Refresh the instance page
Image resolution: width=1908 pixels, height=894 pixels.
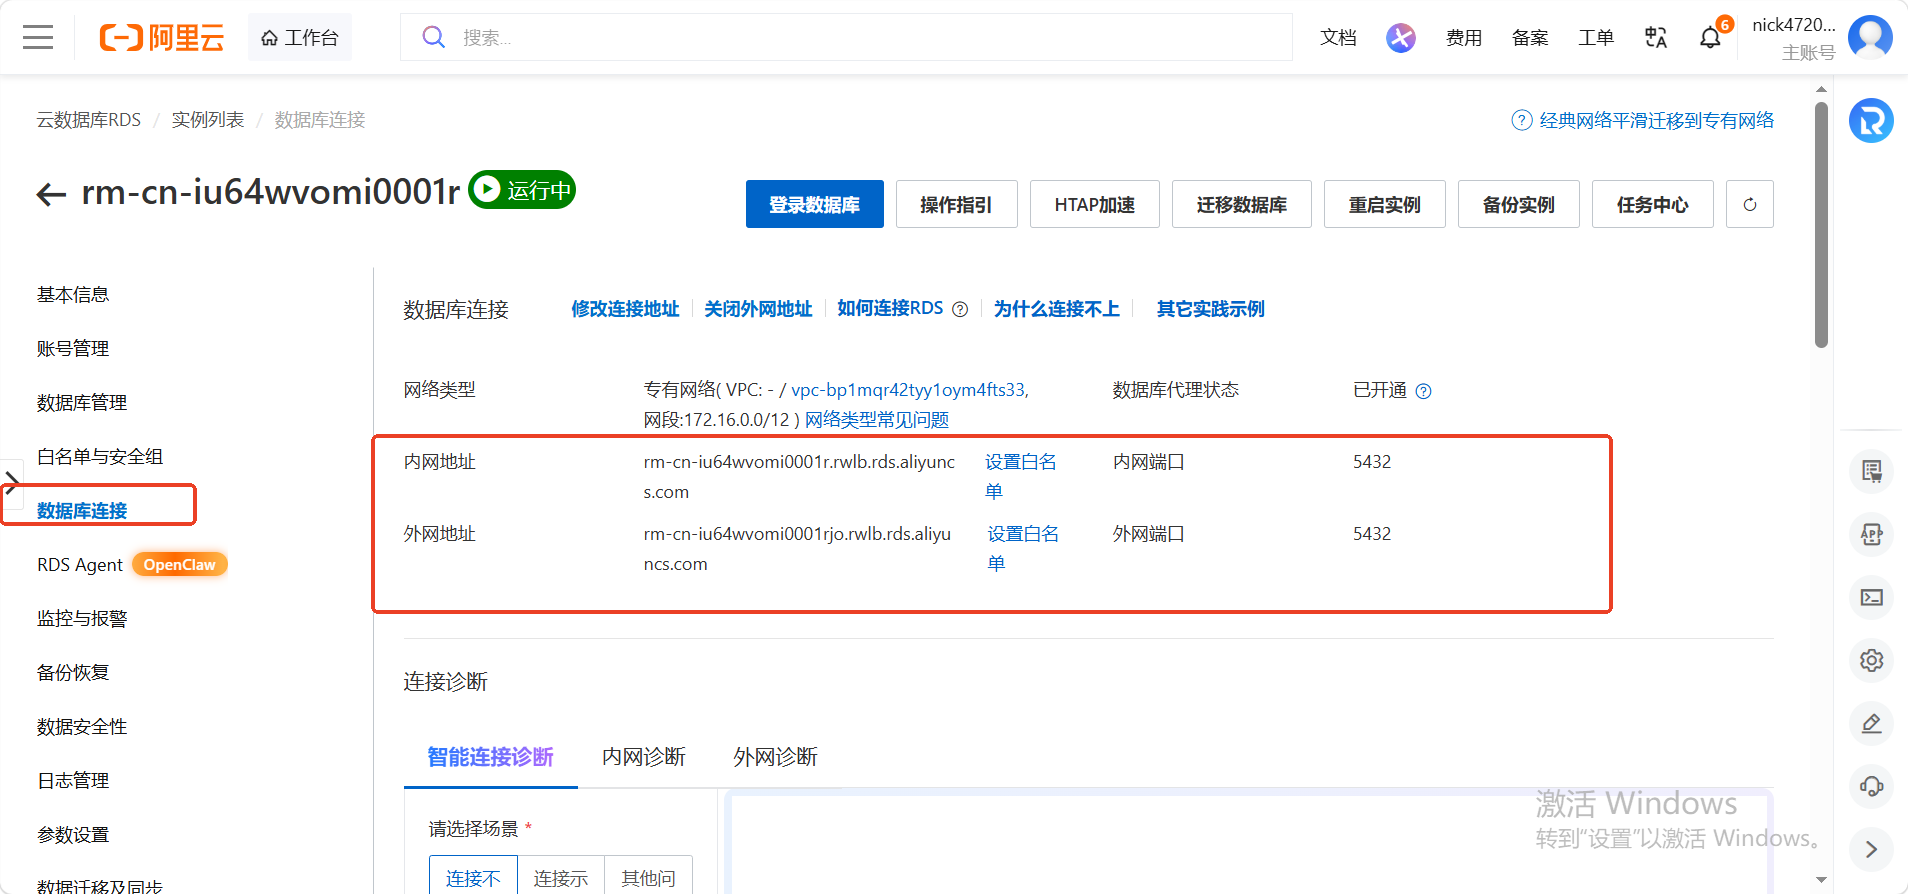(1750, 204)
